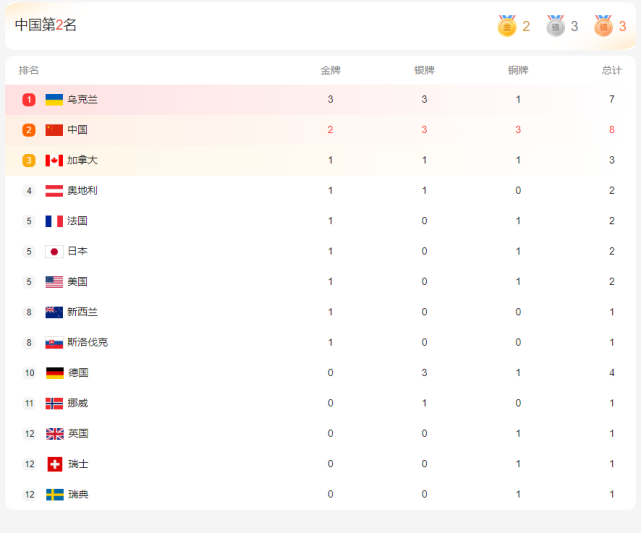The width and height of the screenshot is (641, 533).
Task: Open the 斯洛伐克 country entry
Action: click(x=87, y=342)
